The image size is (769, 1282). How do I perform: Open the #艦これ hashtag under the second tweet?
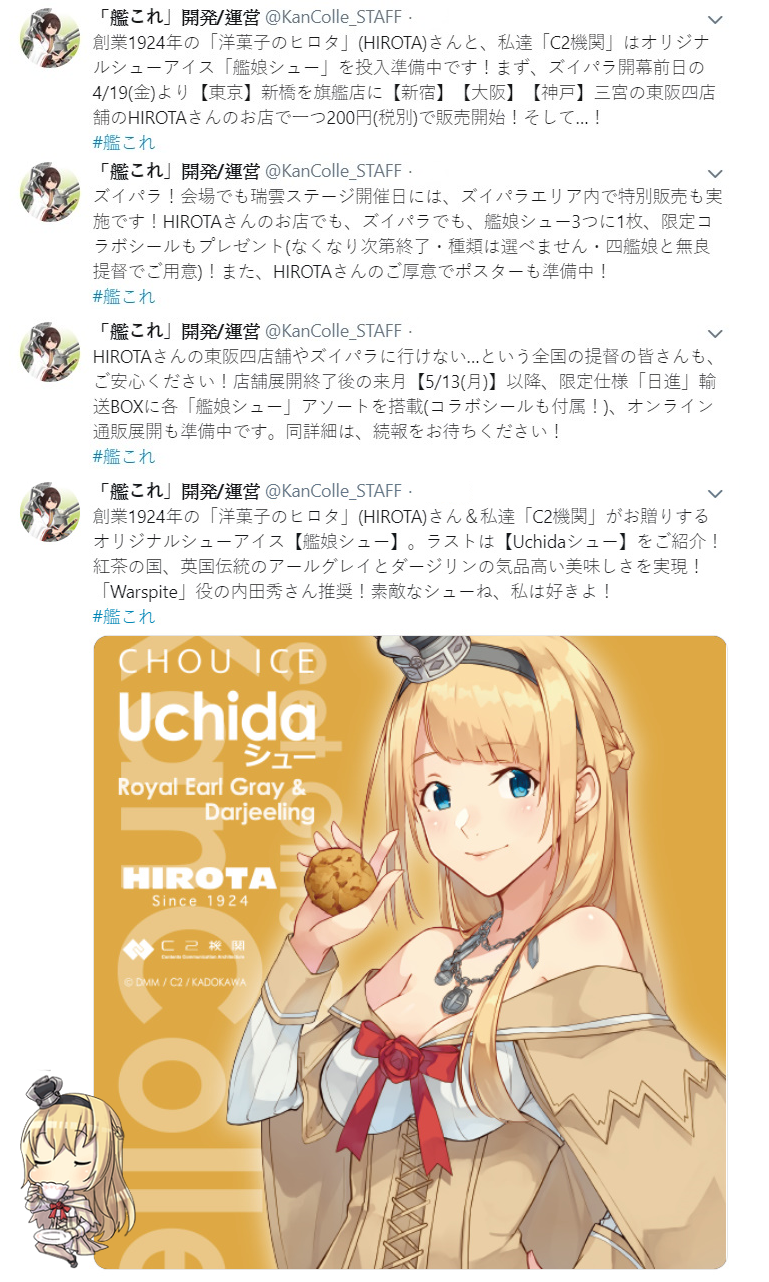124,296
